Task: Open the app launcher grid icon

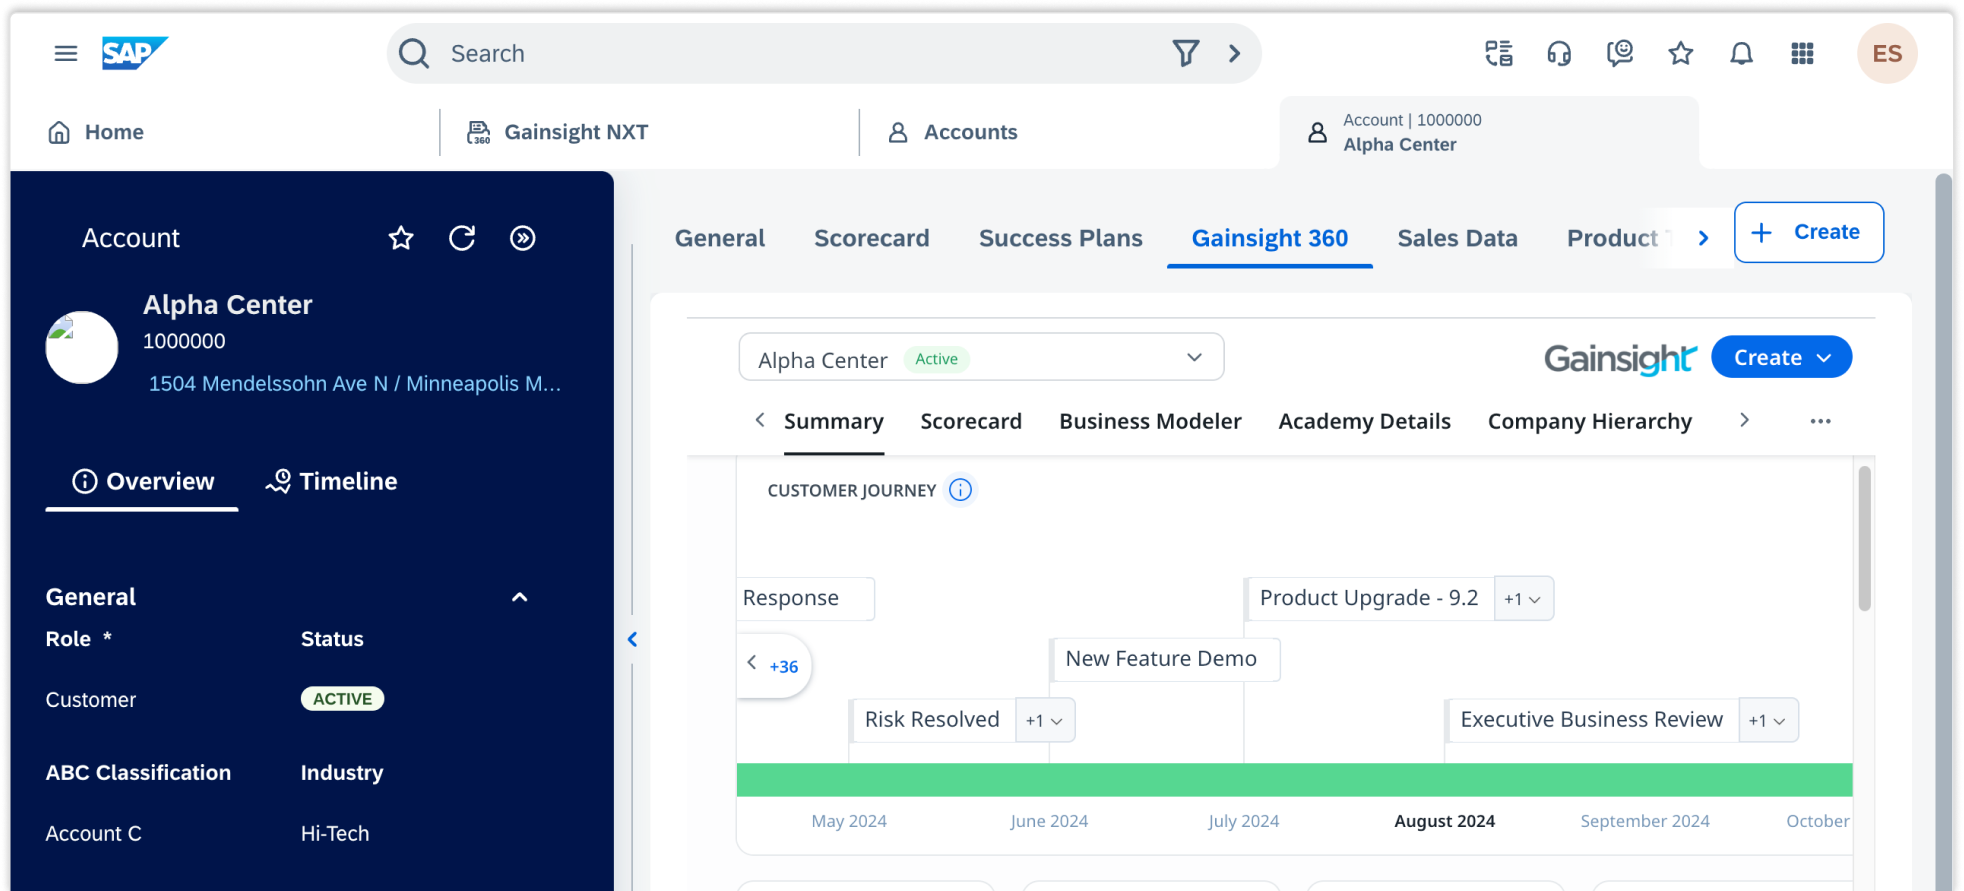Action: (1802, 53)
